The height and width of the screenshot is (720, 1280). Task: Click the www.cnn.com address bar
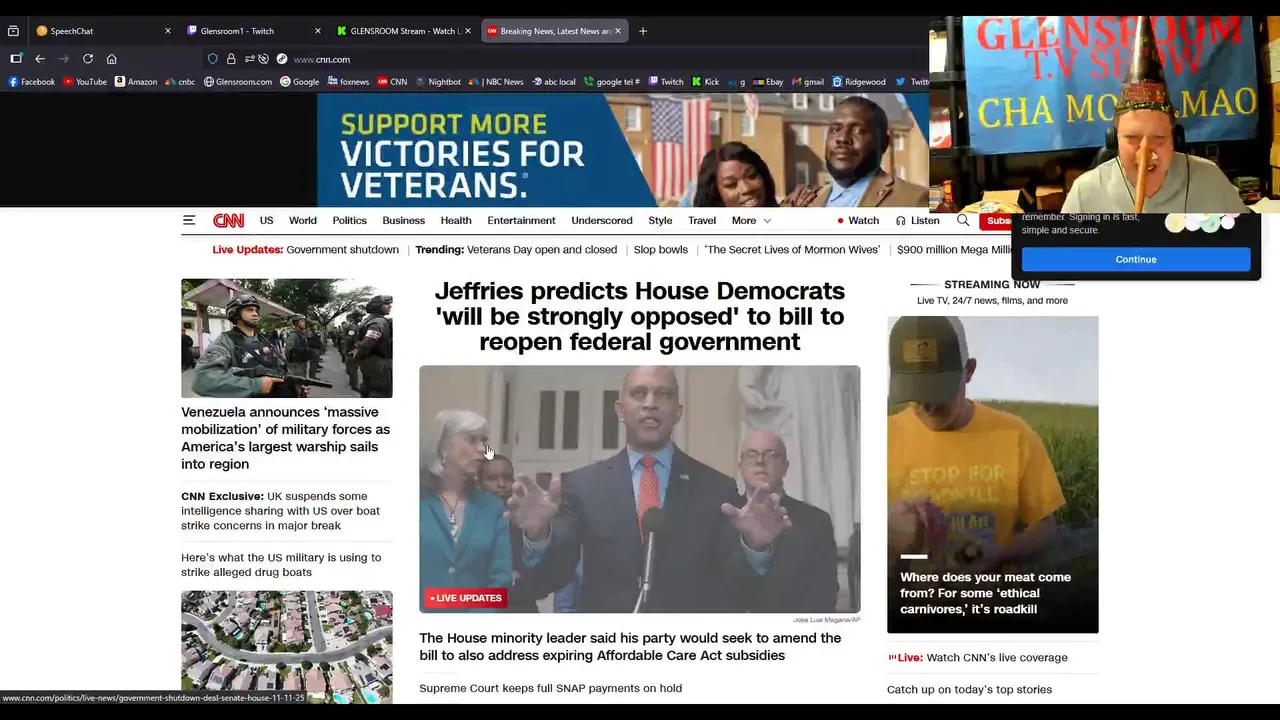click(322, 59)
